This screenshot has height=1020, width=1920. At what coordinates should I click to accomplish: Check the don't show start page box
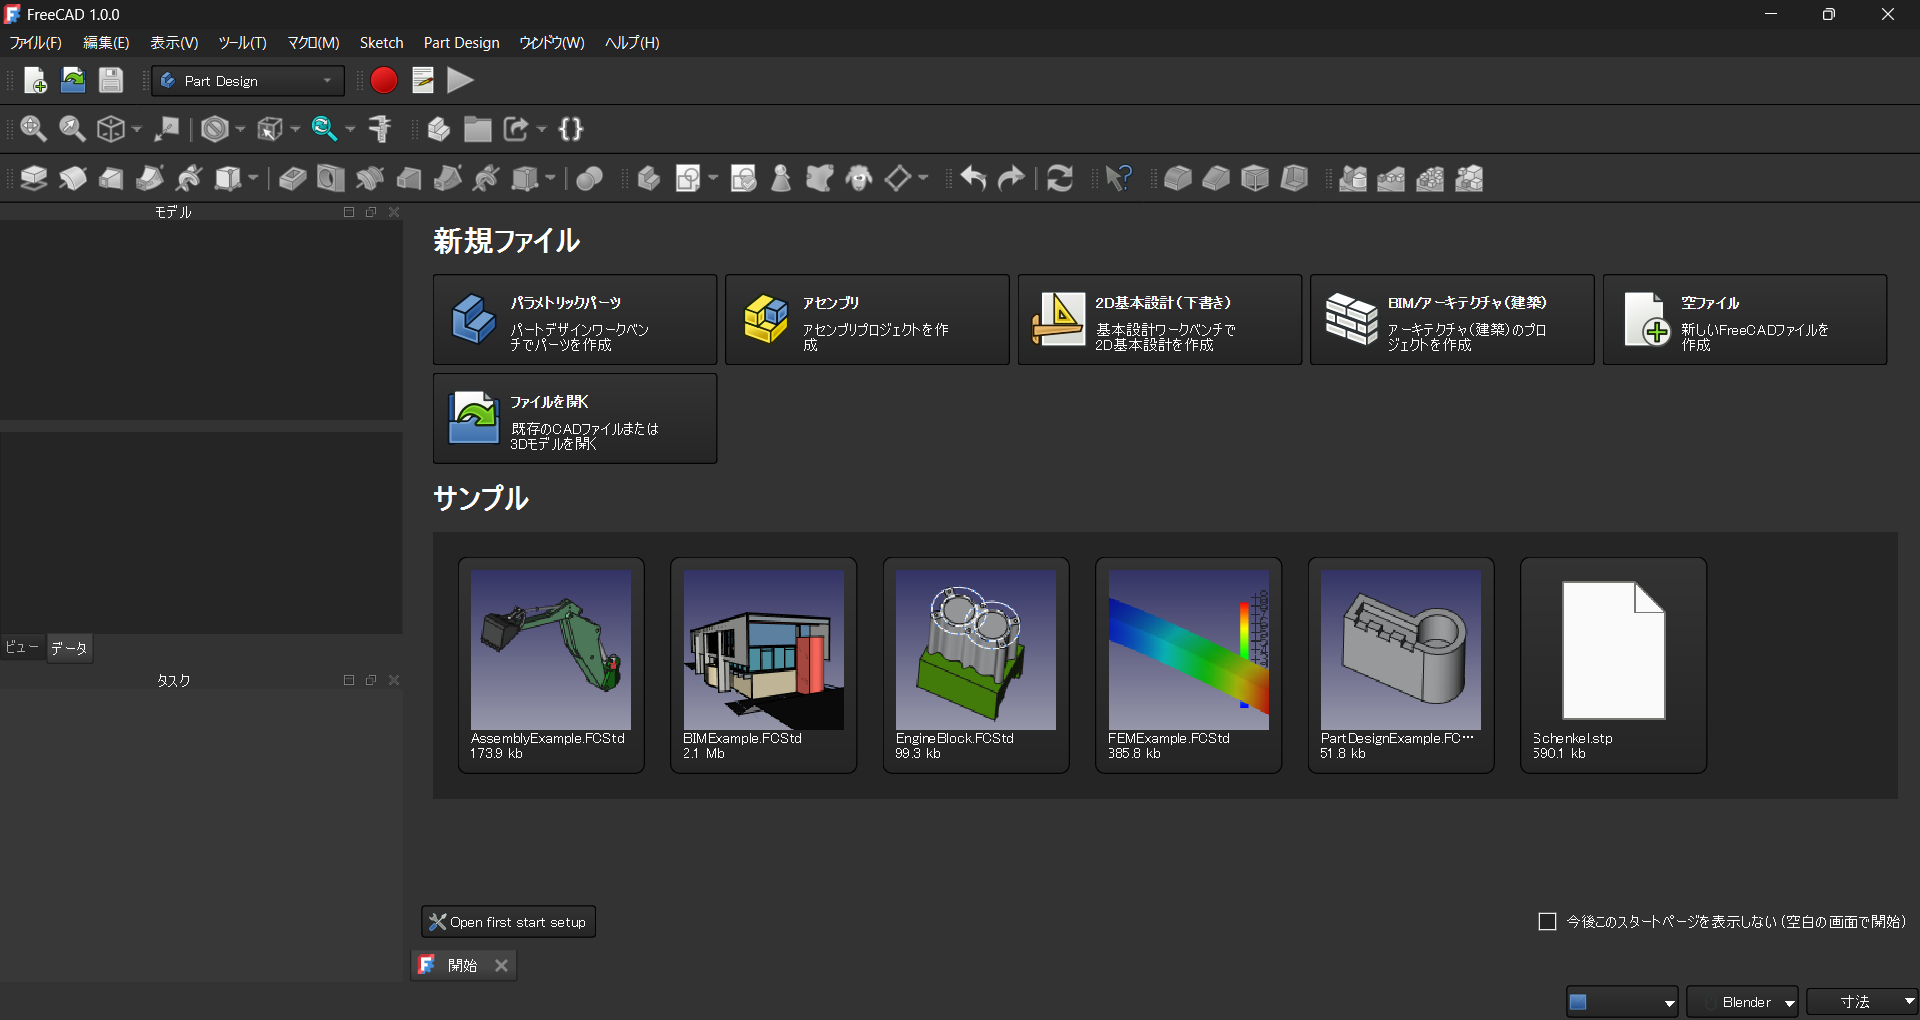1547,921
